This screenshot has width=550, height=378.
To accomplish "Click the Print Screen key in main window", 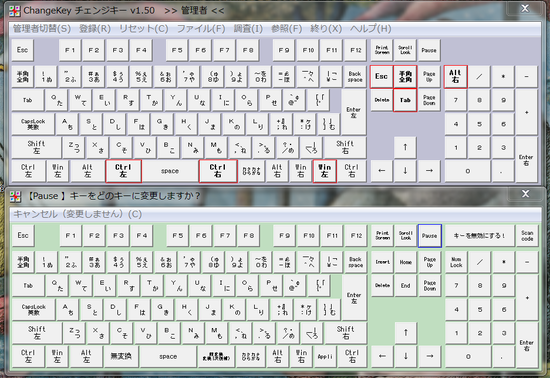I will pos(382,50).
